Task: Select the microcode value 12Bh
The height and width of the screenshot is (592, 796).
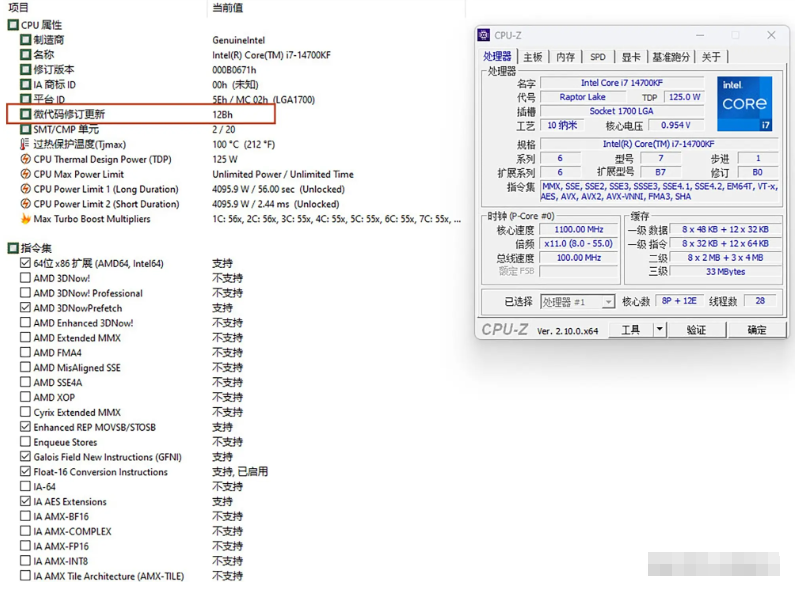Action: click(x=222, y=115)
